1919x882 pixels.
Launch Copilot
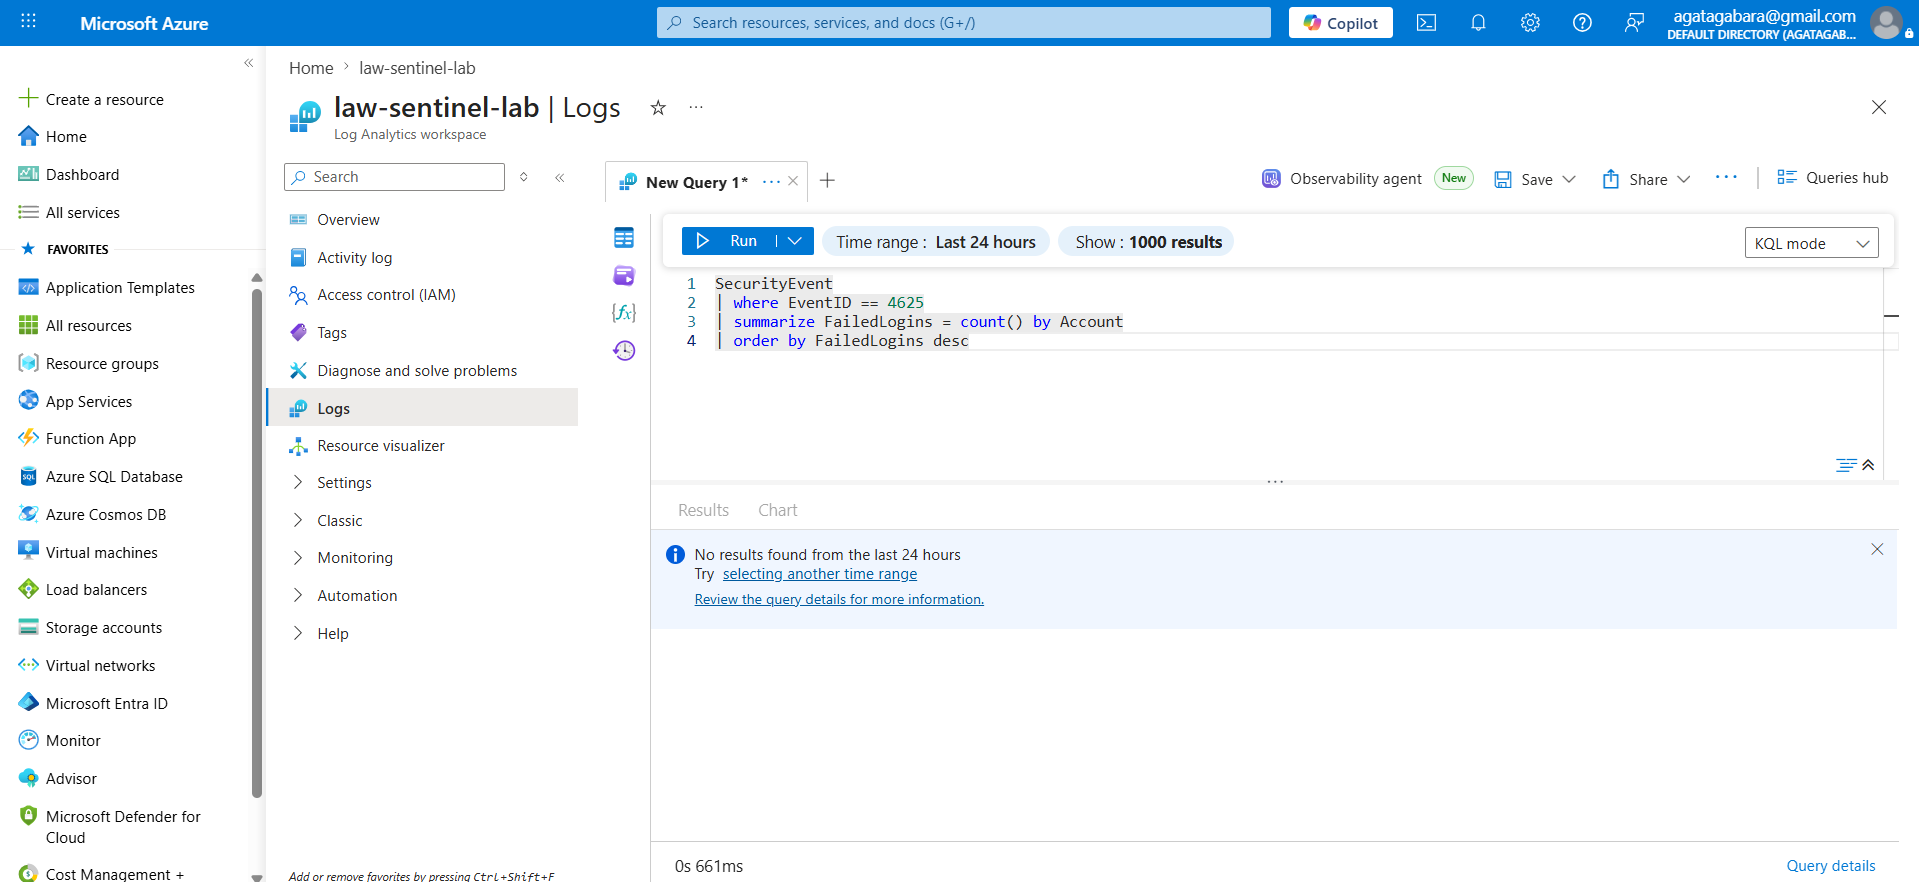pyautogui.click(x=1341, y=23)
